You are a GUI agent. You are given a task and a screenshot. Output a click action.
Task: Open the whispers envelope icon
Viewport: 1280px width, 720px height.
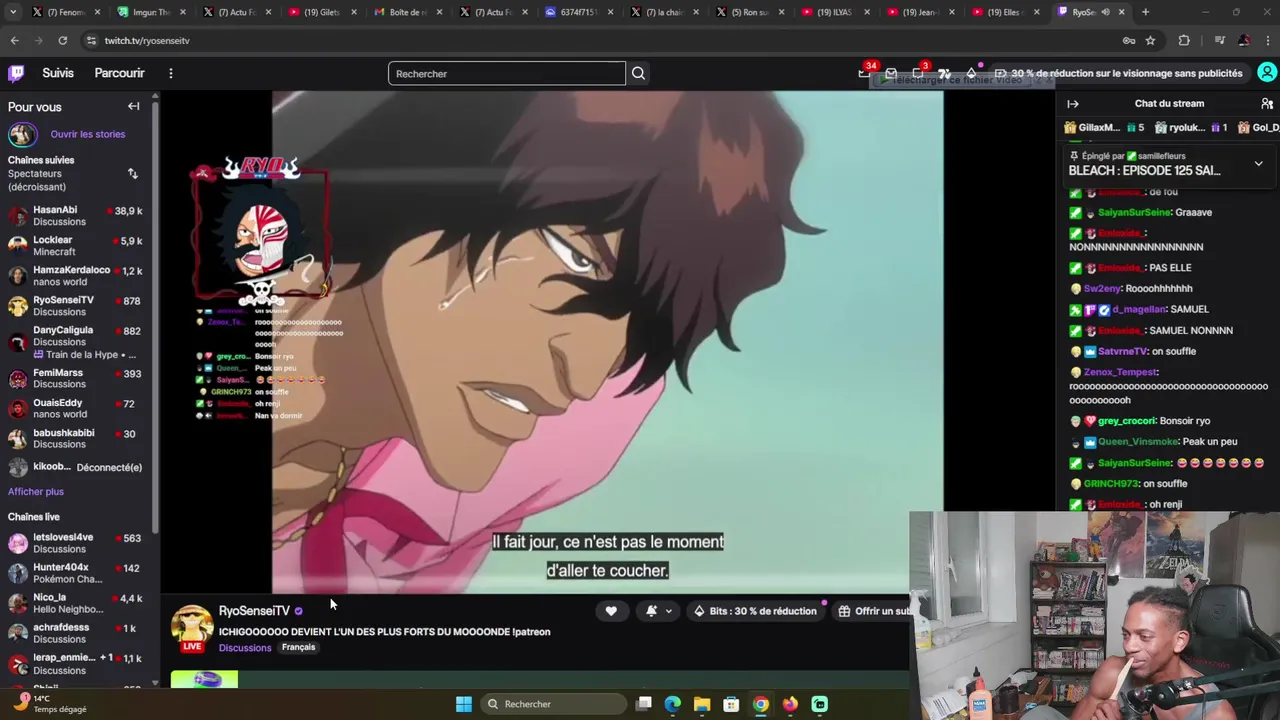coord(891,73)
